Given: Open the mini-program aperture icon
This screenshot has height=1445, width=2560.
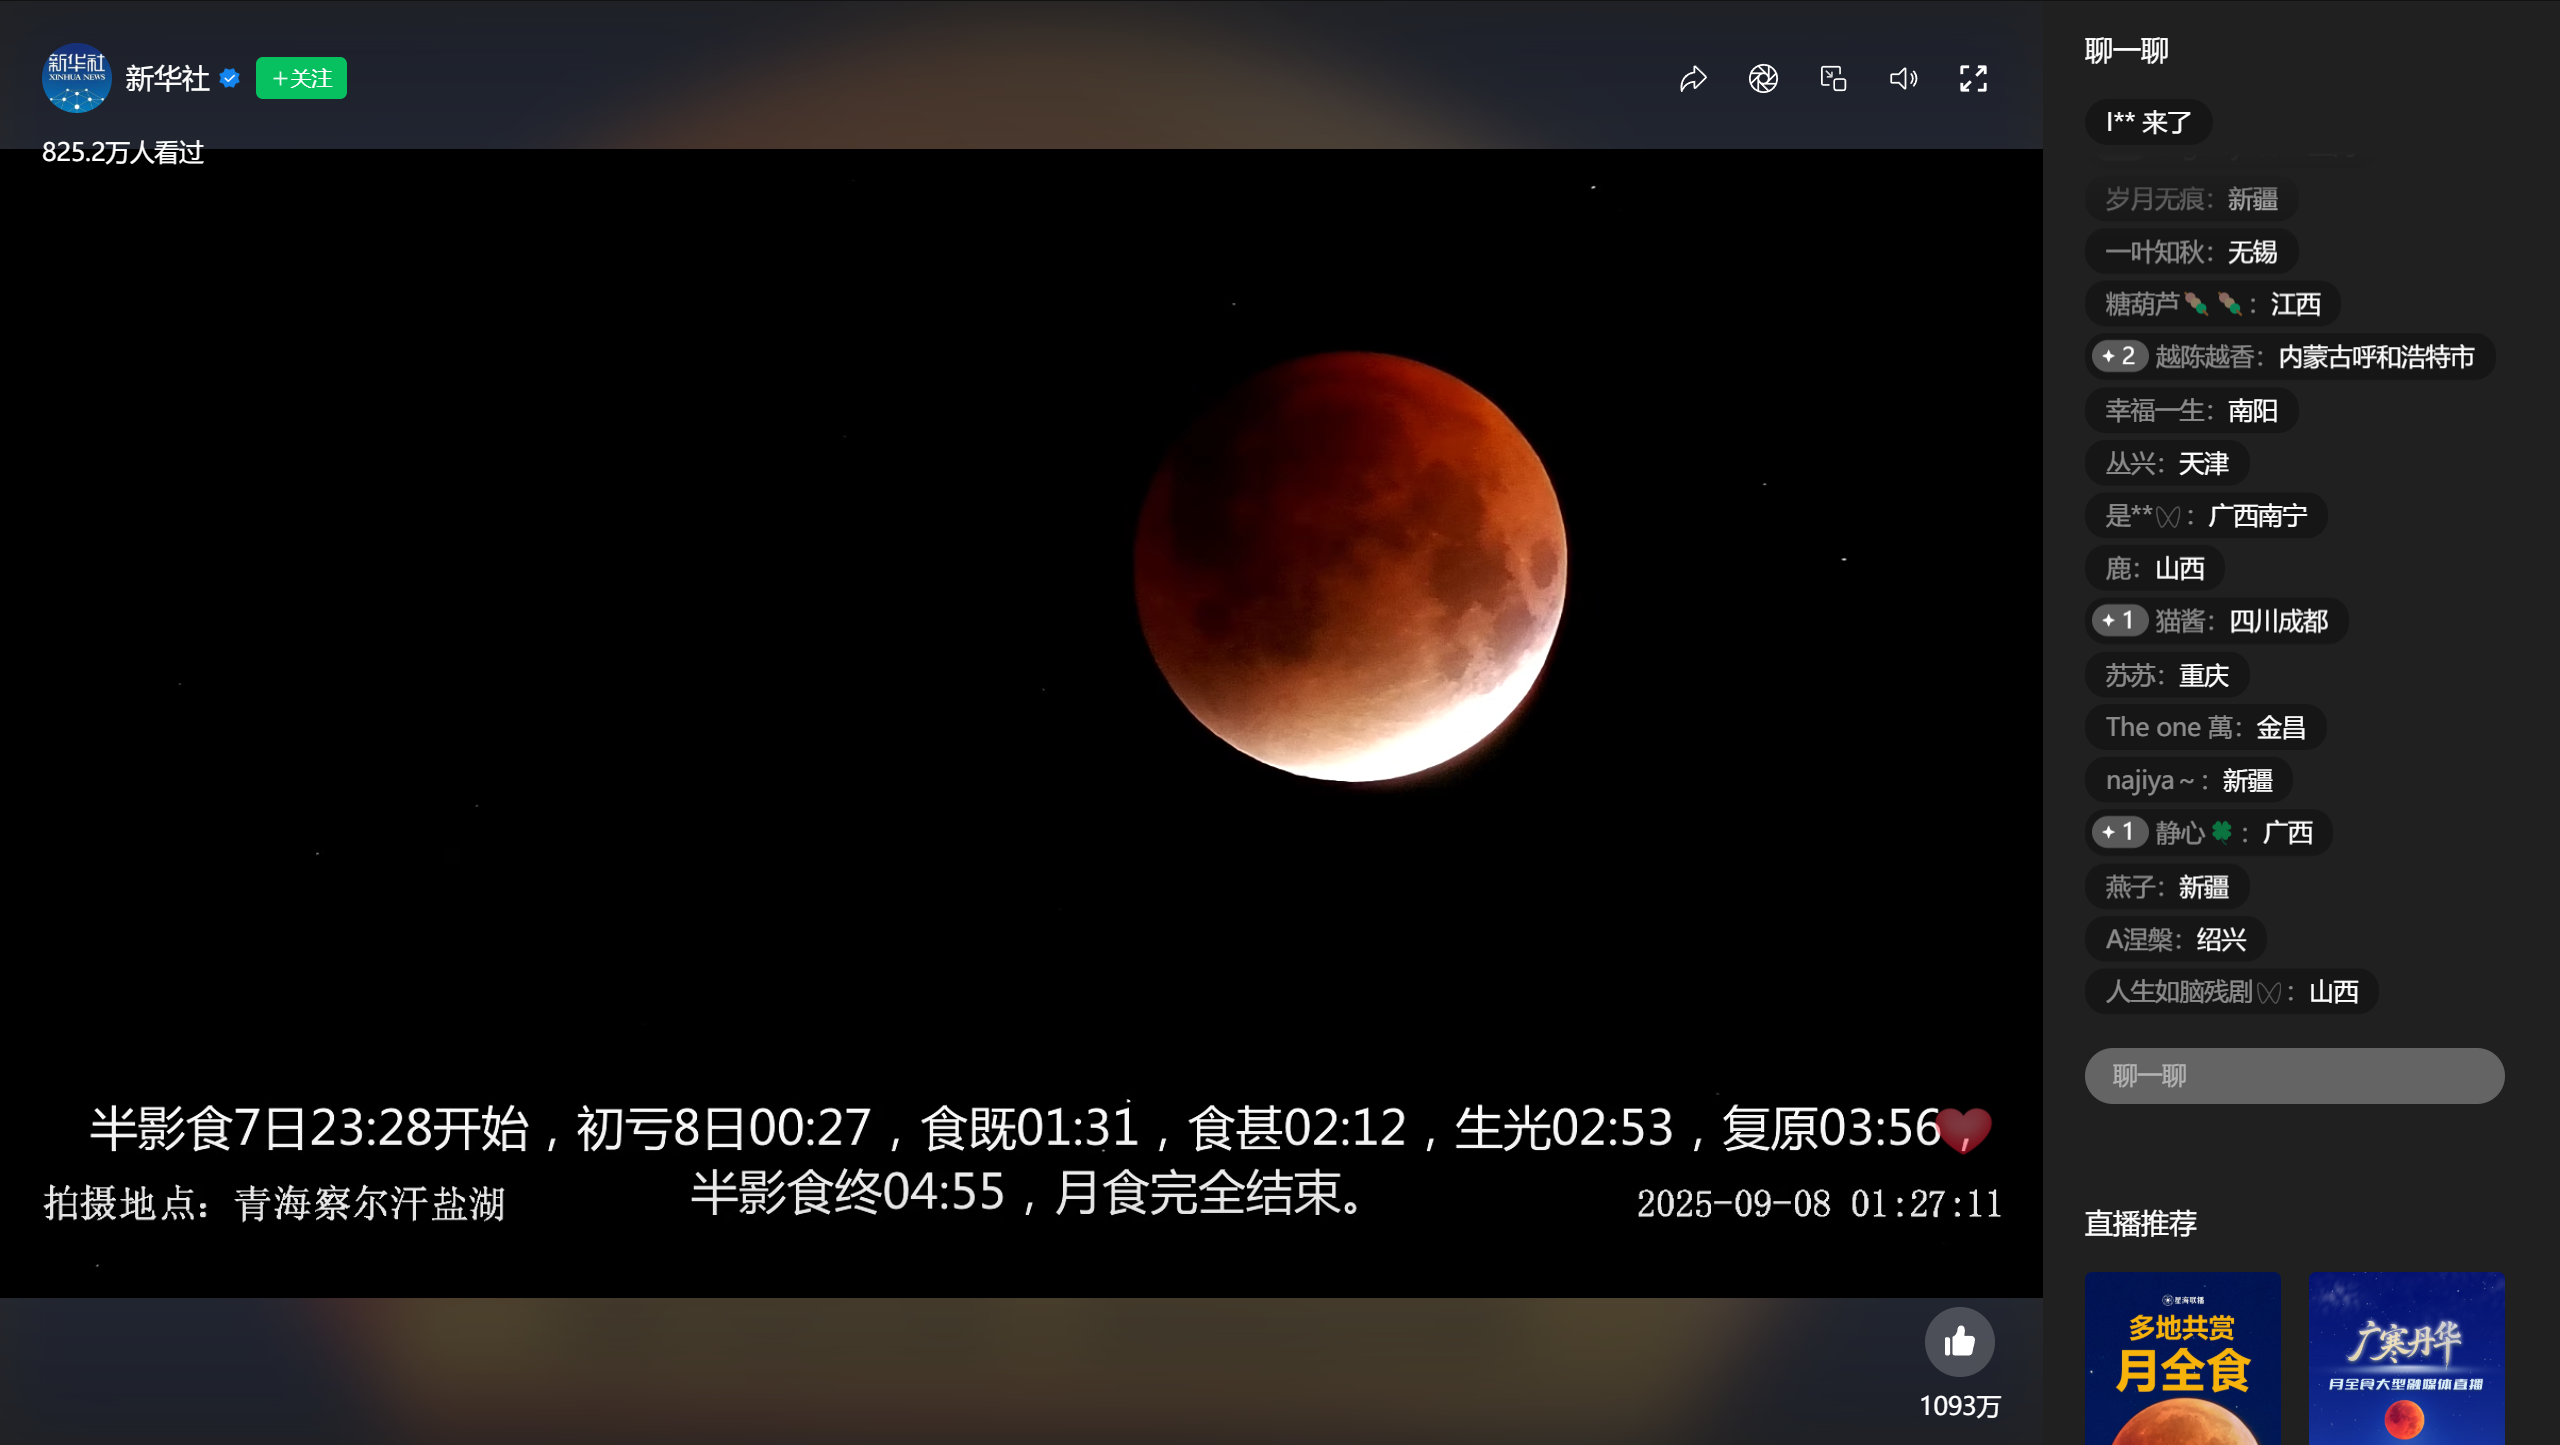Looking at the screenshot, I should pyautogui.click(x=1763, y=78).
